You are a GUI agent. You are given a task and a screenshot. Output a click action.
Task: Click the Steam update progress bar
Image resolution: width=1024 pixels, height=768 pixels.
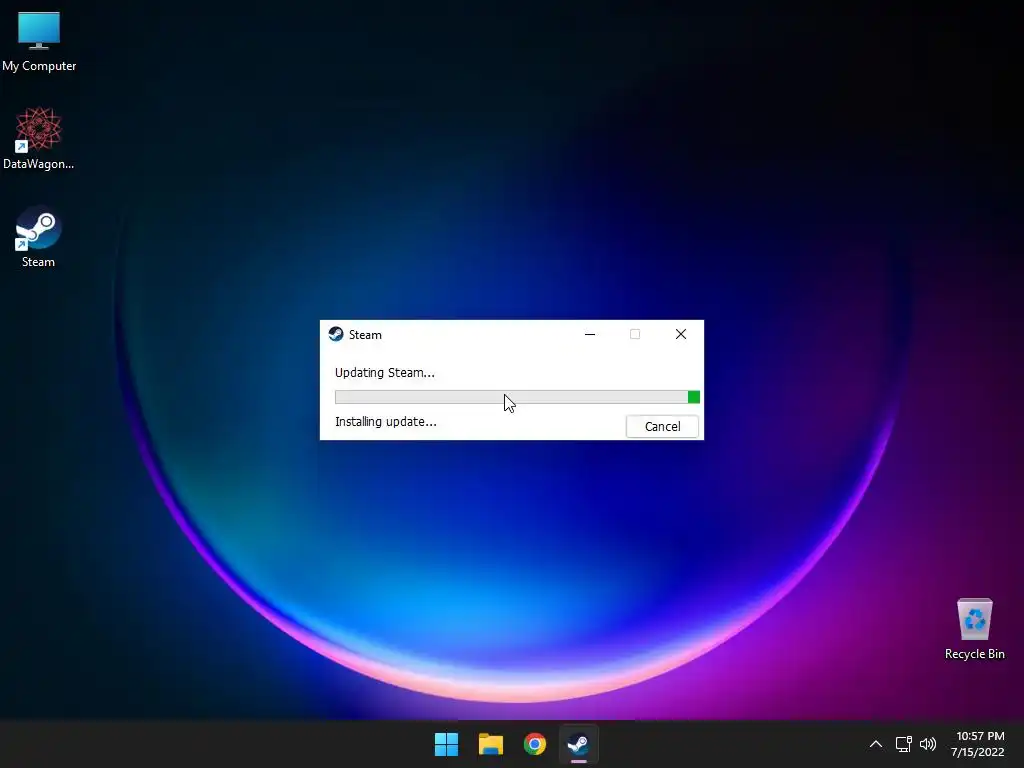[x=517, y=397]
